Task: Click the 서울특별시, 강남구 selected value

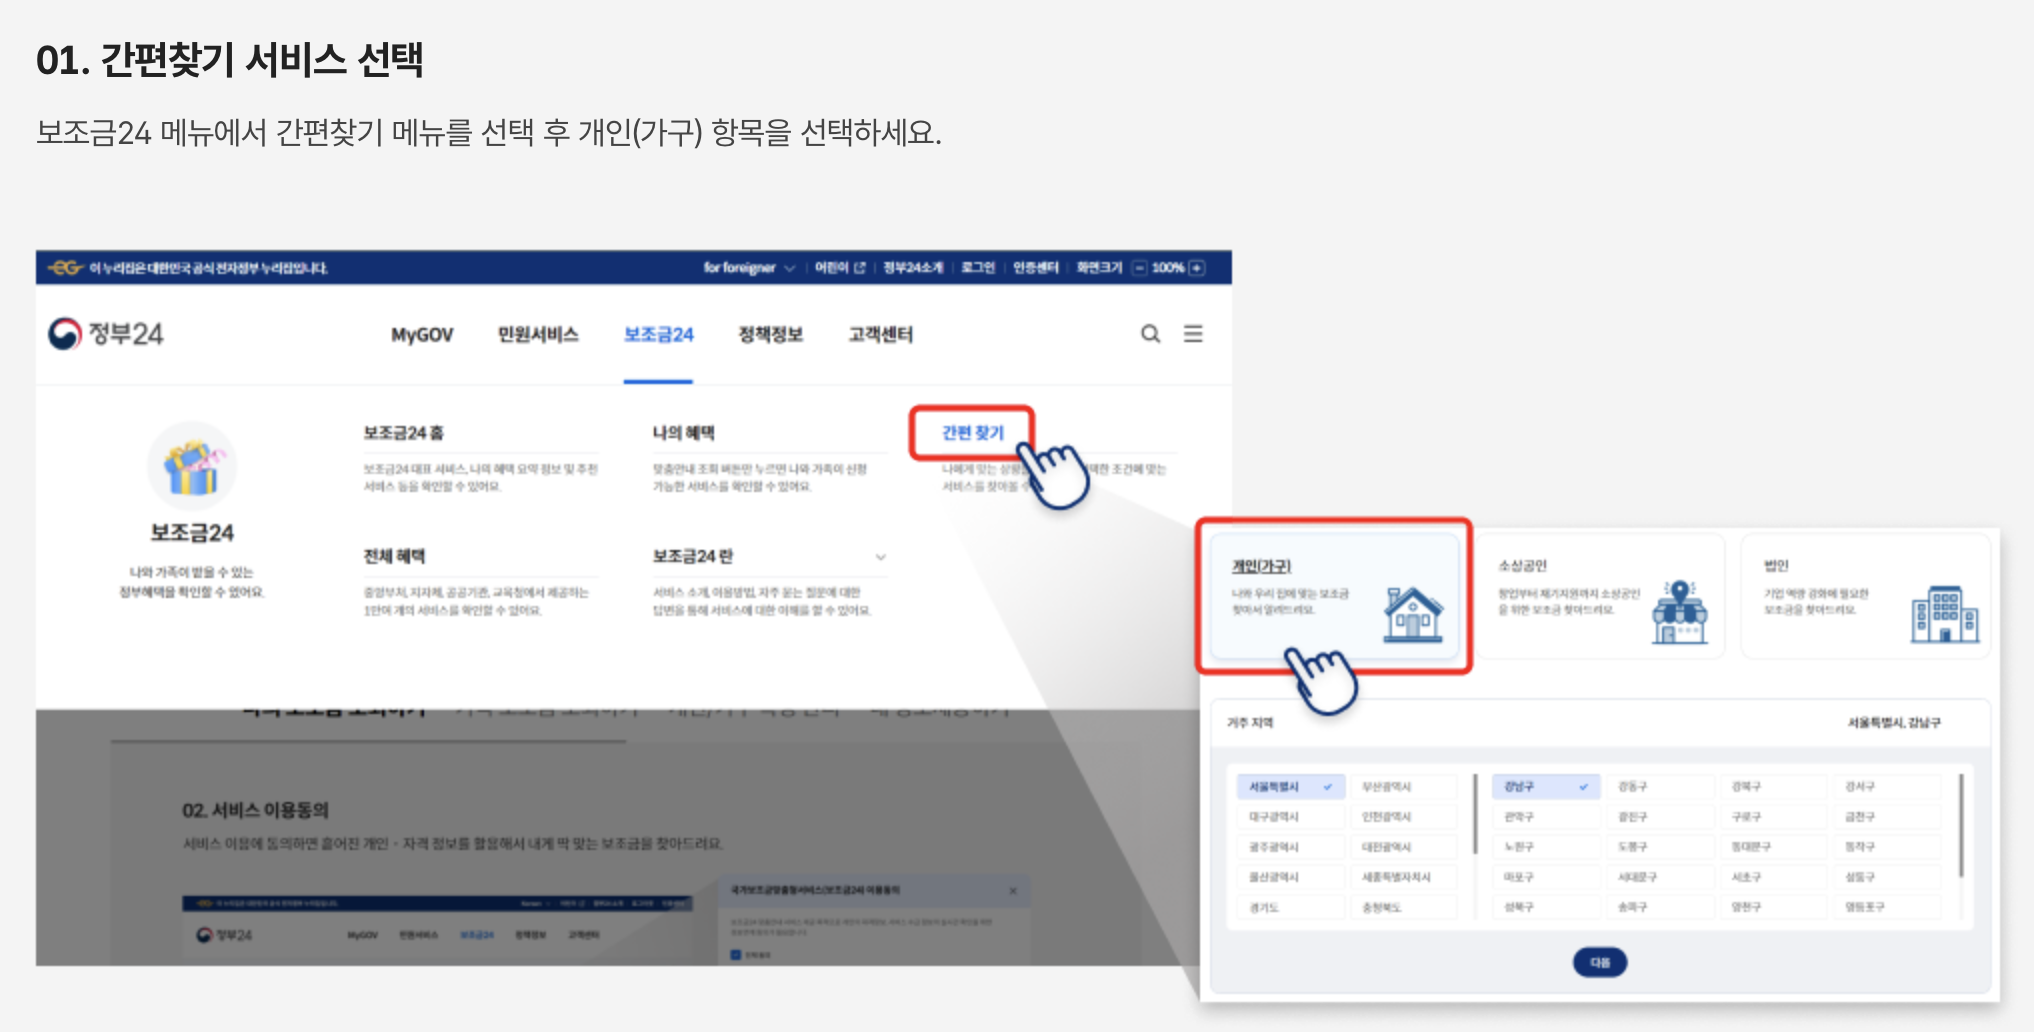Action: click(x=1894, y=722)
